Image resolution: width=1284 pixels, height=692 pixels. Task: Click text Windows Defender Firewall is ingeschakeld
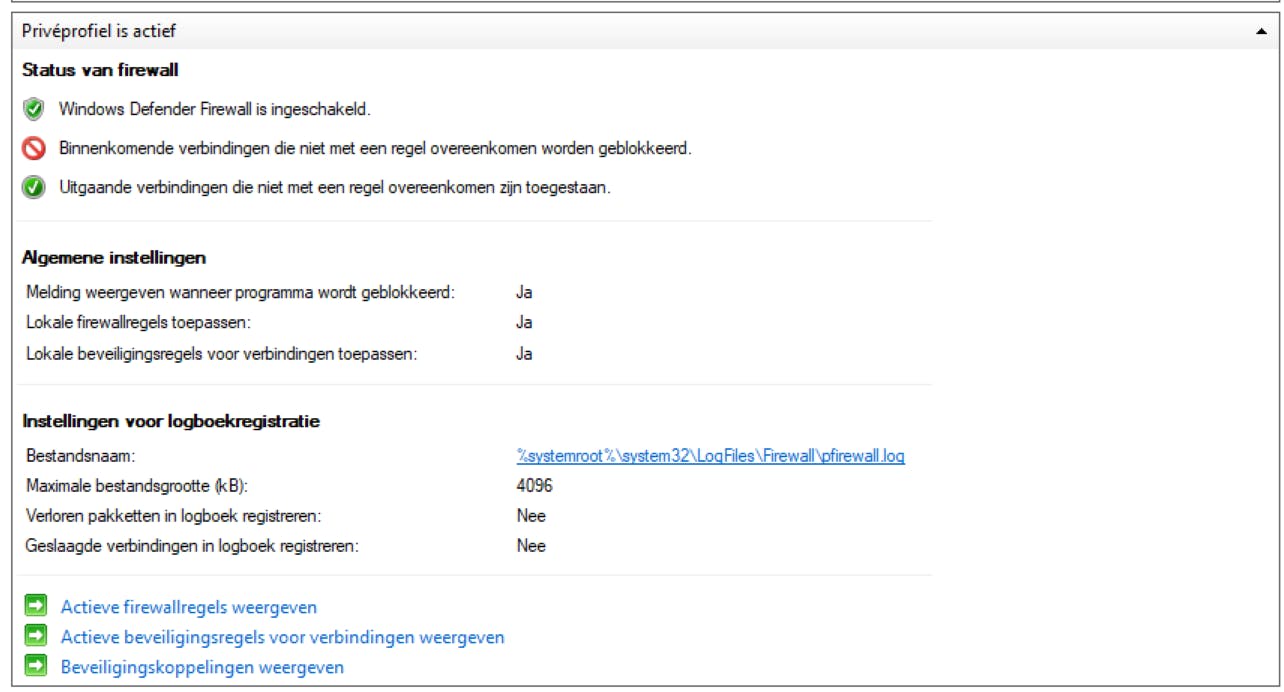(215, 109)
